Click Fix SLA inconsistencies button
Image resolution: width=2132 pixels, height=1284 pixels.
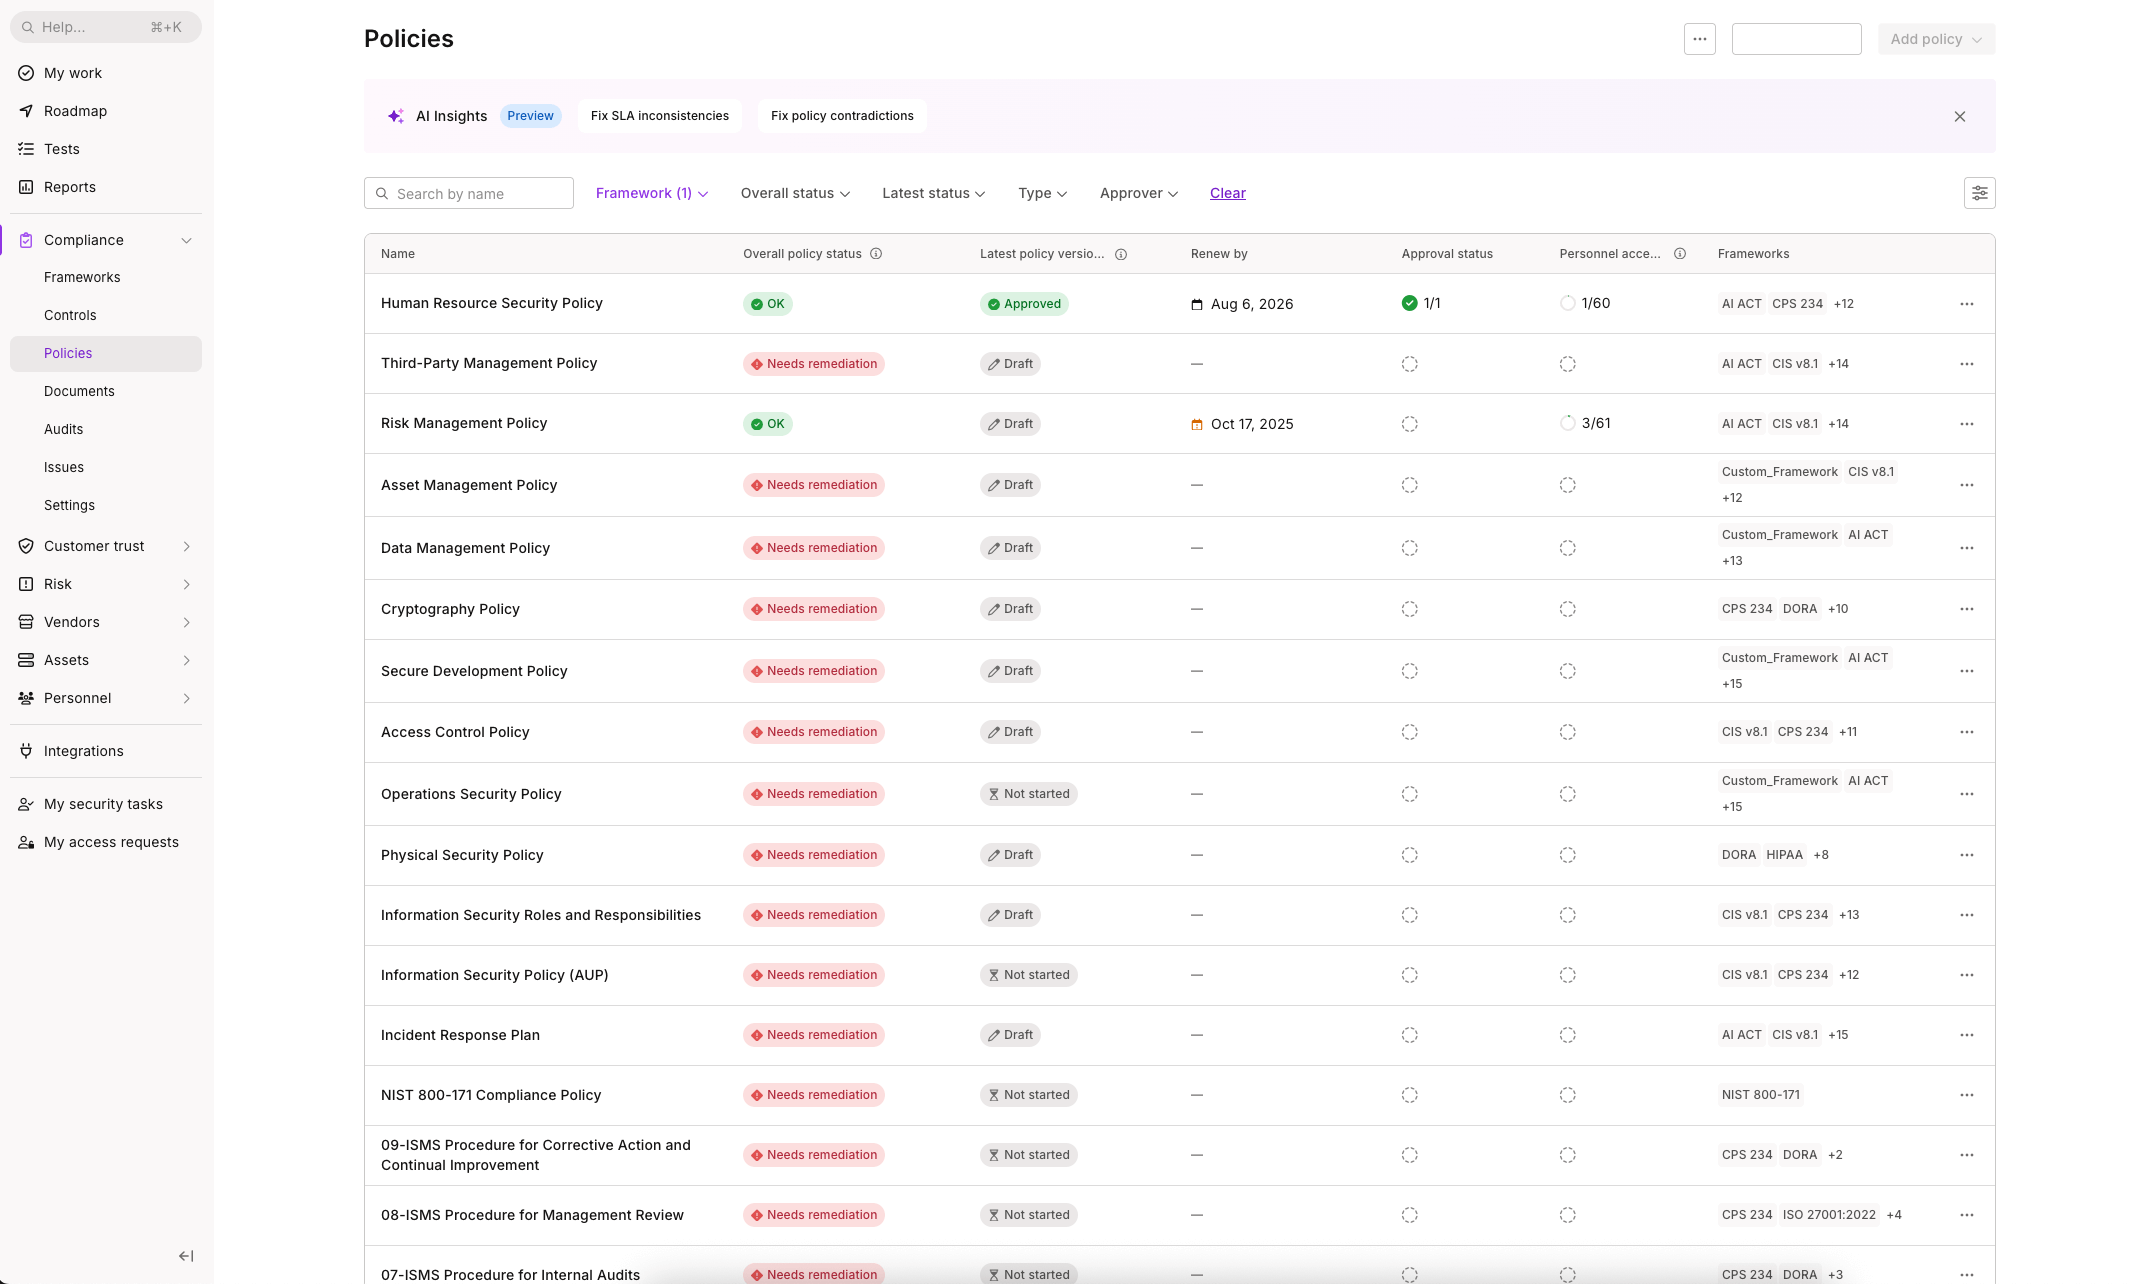pos(659,116)
